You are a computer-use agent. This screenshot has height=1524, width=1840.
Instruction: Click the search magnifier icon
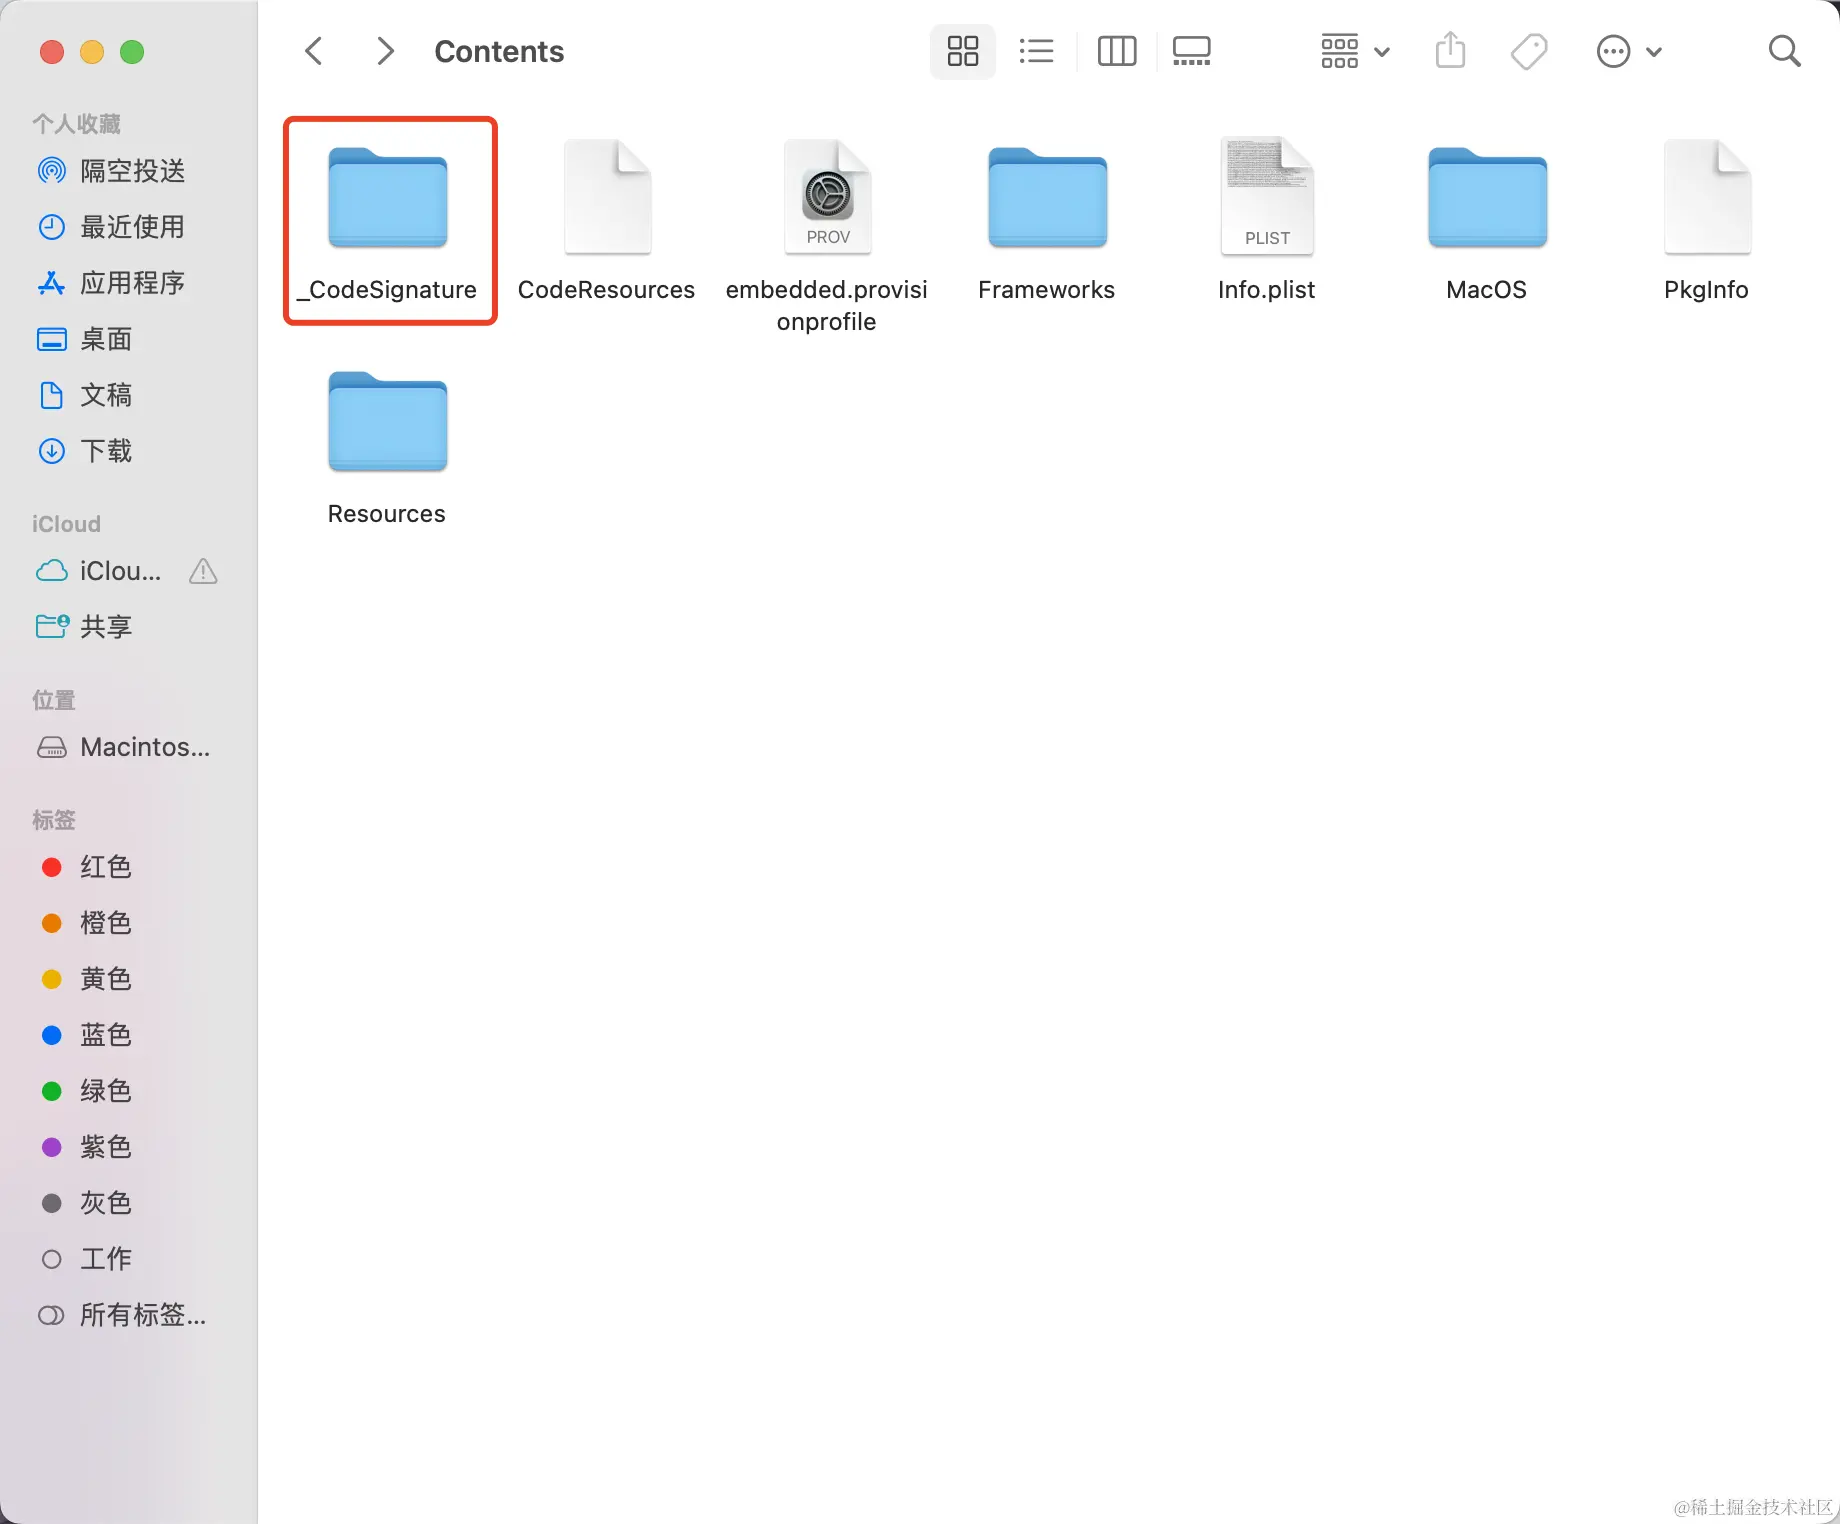point(1784,51)
